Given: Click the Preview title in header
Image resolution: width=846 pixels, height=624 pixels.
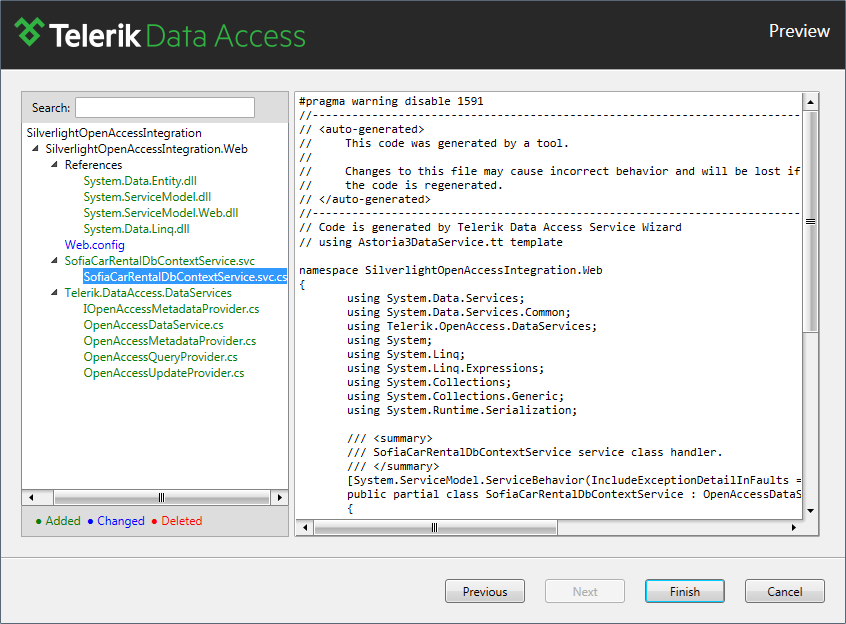Looking at the screenshot, I should coord(799,31).
